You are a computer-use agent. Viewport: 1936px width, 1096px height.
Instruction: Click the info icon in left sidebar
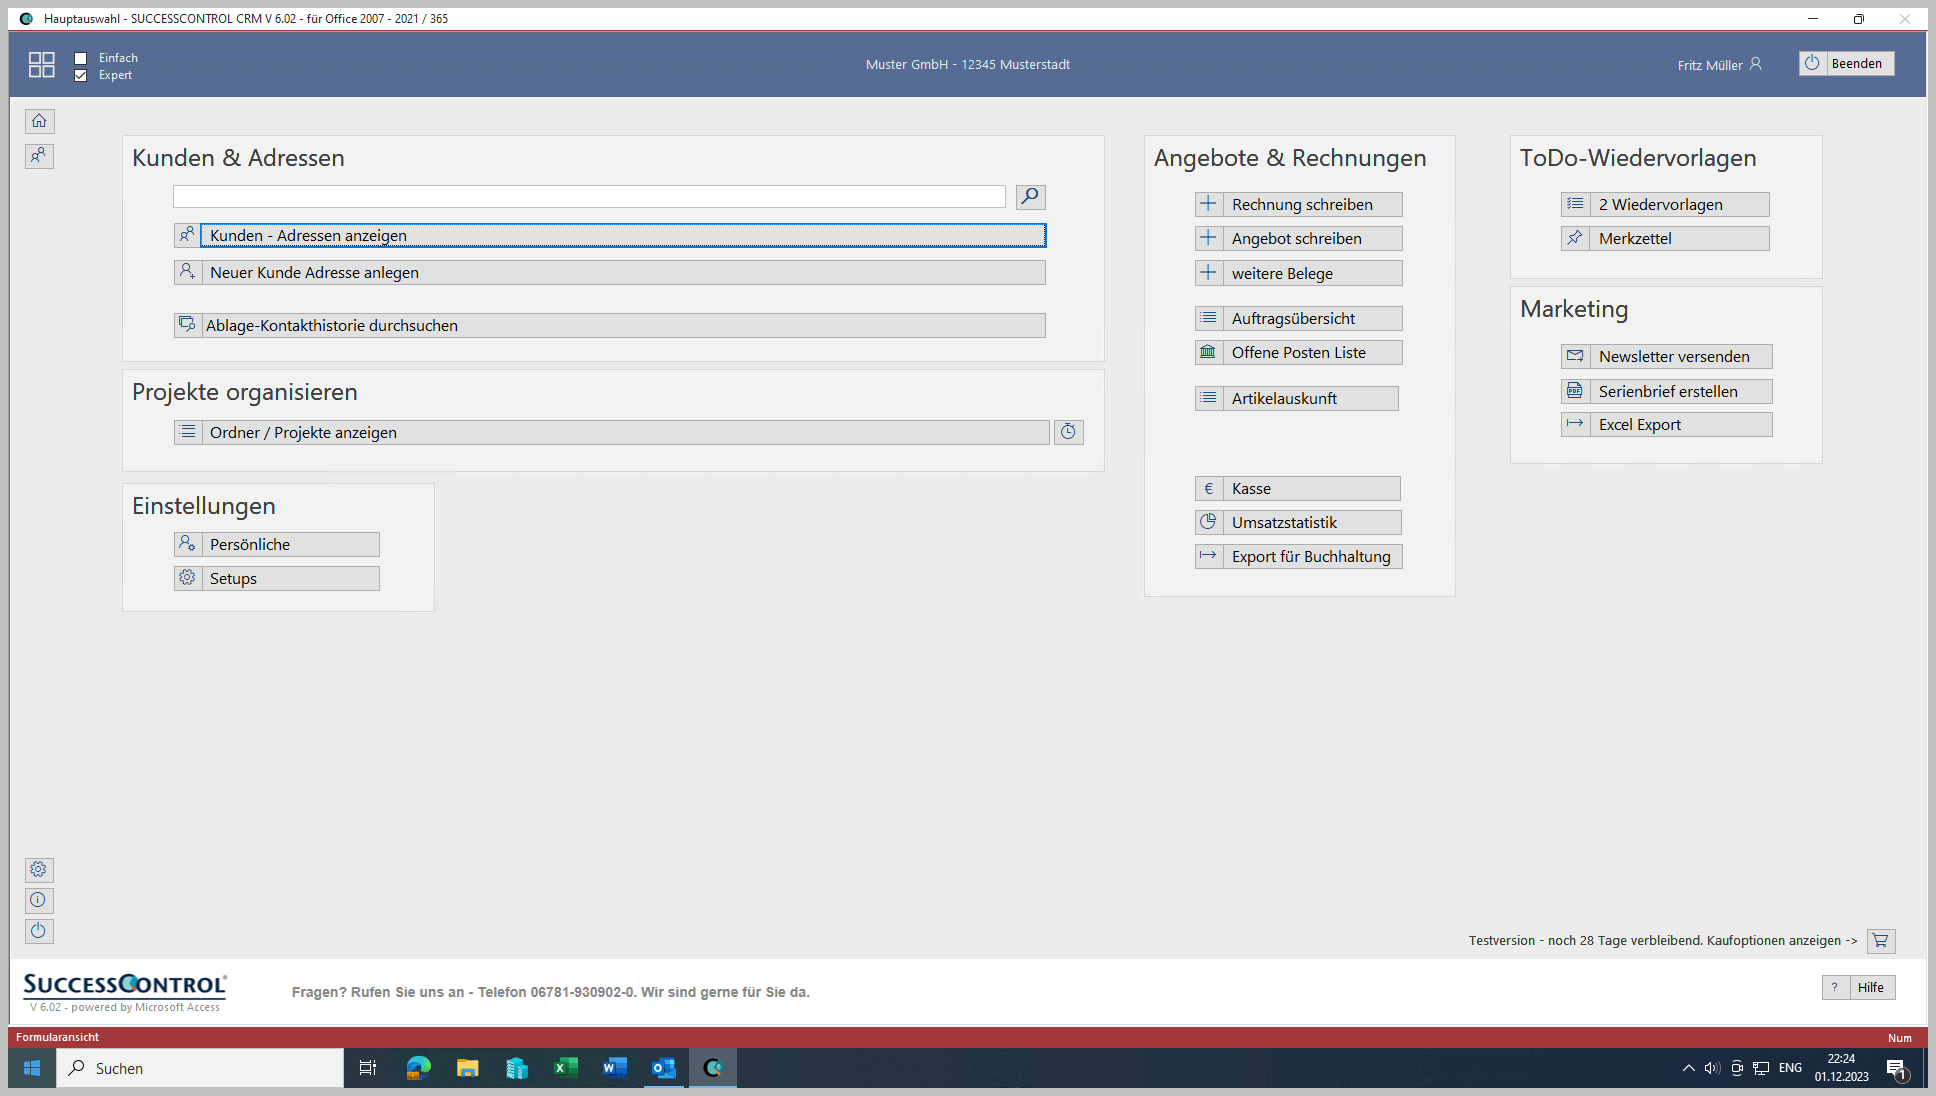point(39,900)
